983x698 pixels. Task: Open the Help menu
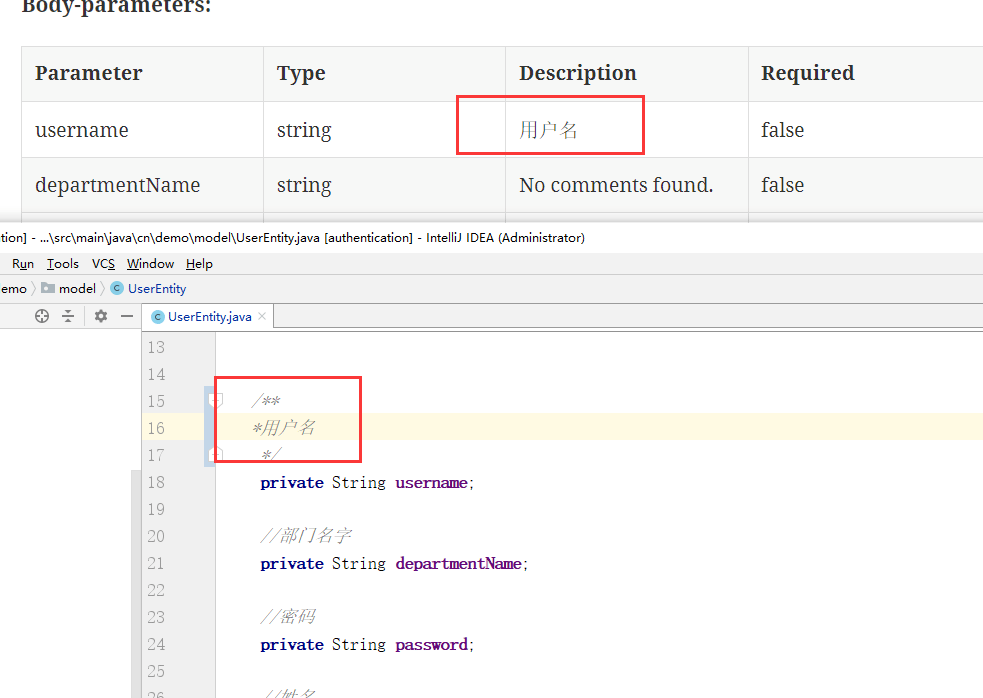pos(199,264)
